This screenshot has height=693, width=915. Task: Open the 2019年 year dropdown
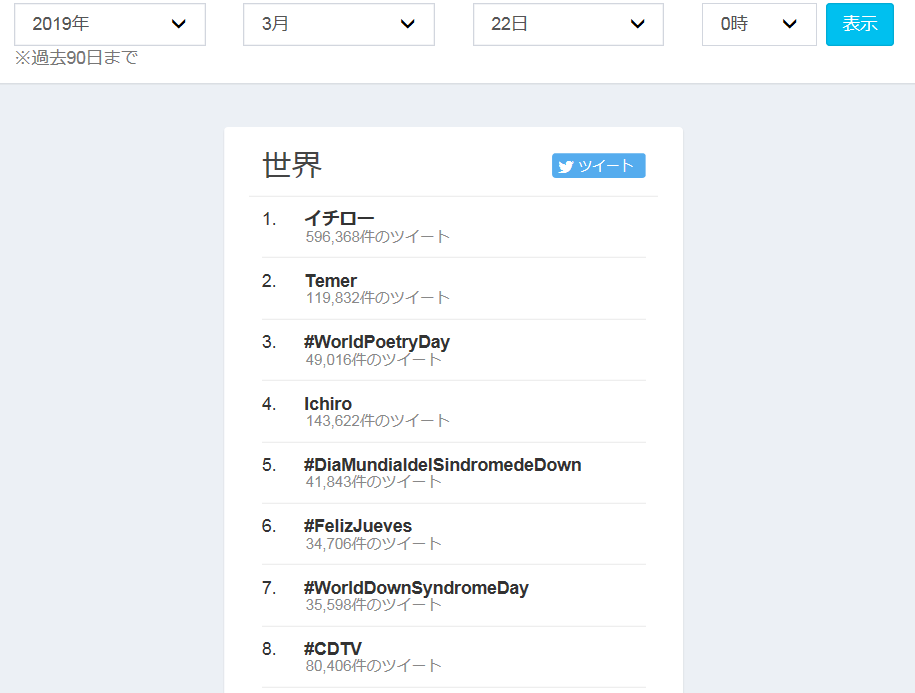point(109,24)
